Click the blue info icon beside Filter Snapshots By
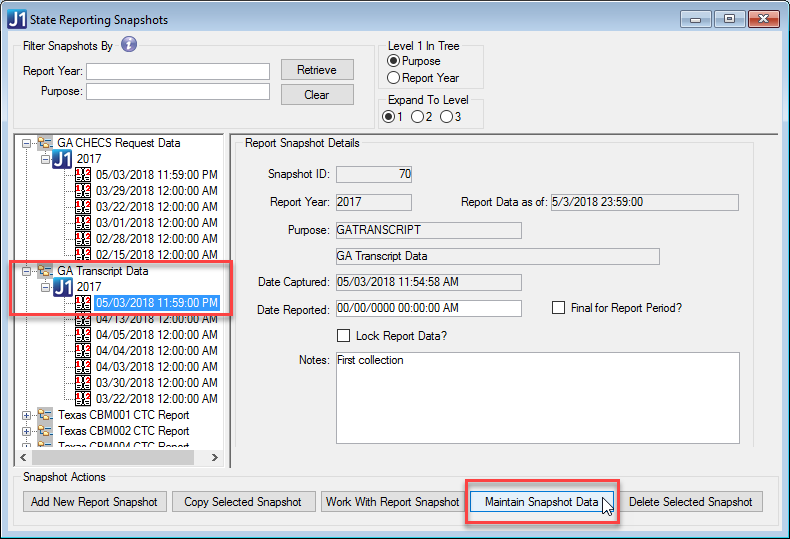 (x=128, y=45)
